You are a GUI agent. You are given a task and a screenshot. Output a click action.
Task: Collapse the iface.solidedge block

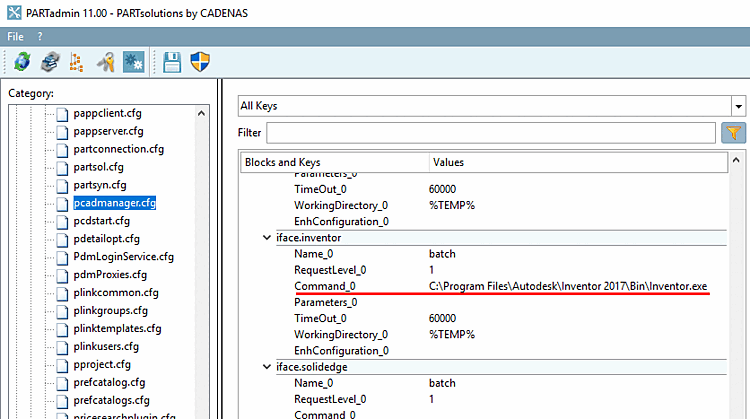(x=266, y=367)
